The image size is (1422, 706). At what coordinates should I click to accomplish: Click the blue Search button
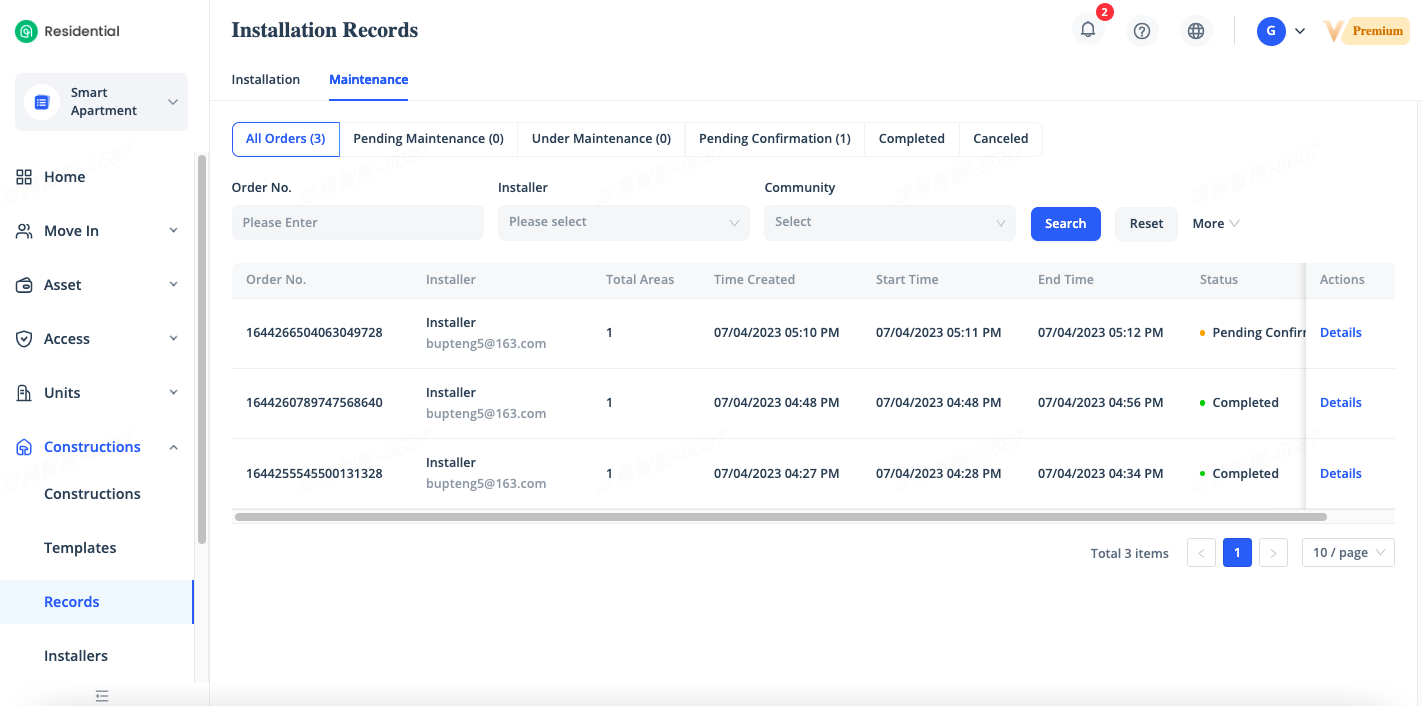click(1065, 224)
